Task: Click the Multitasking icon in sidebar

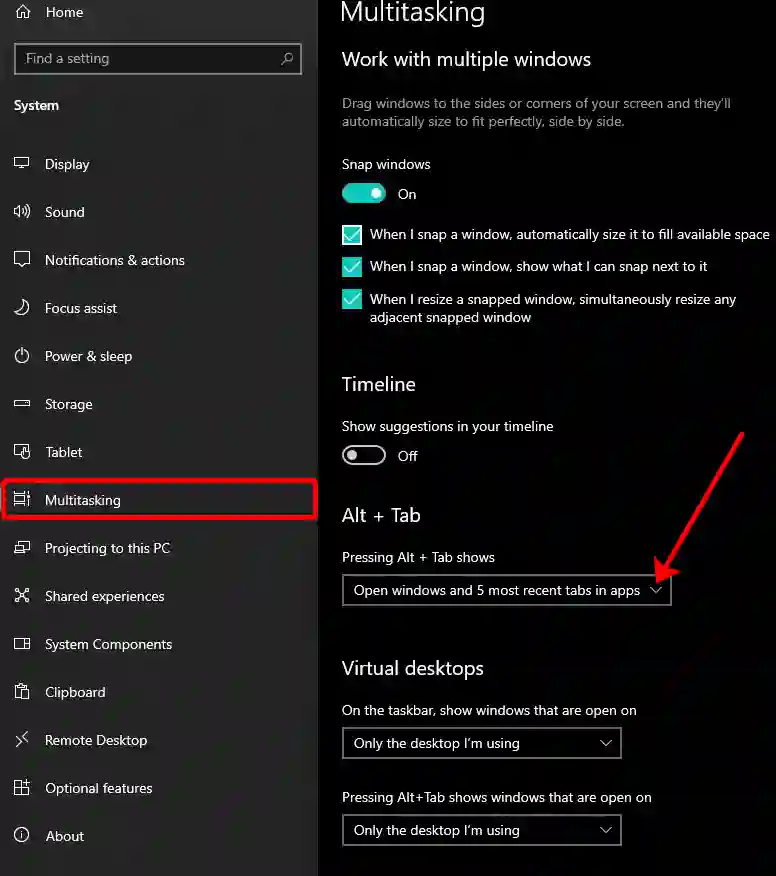Action: (22, 499)
